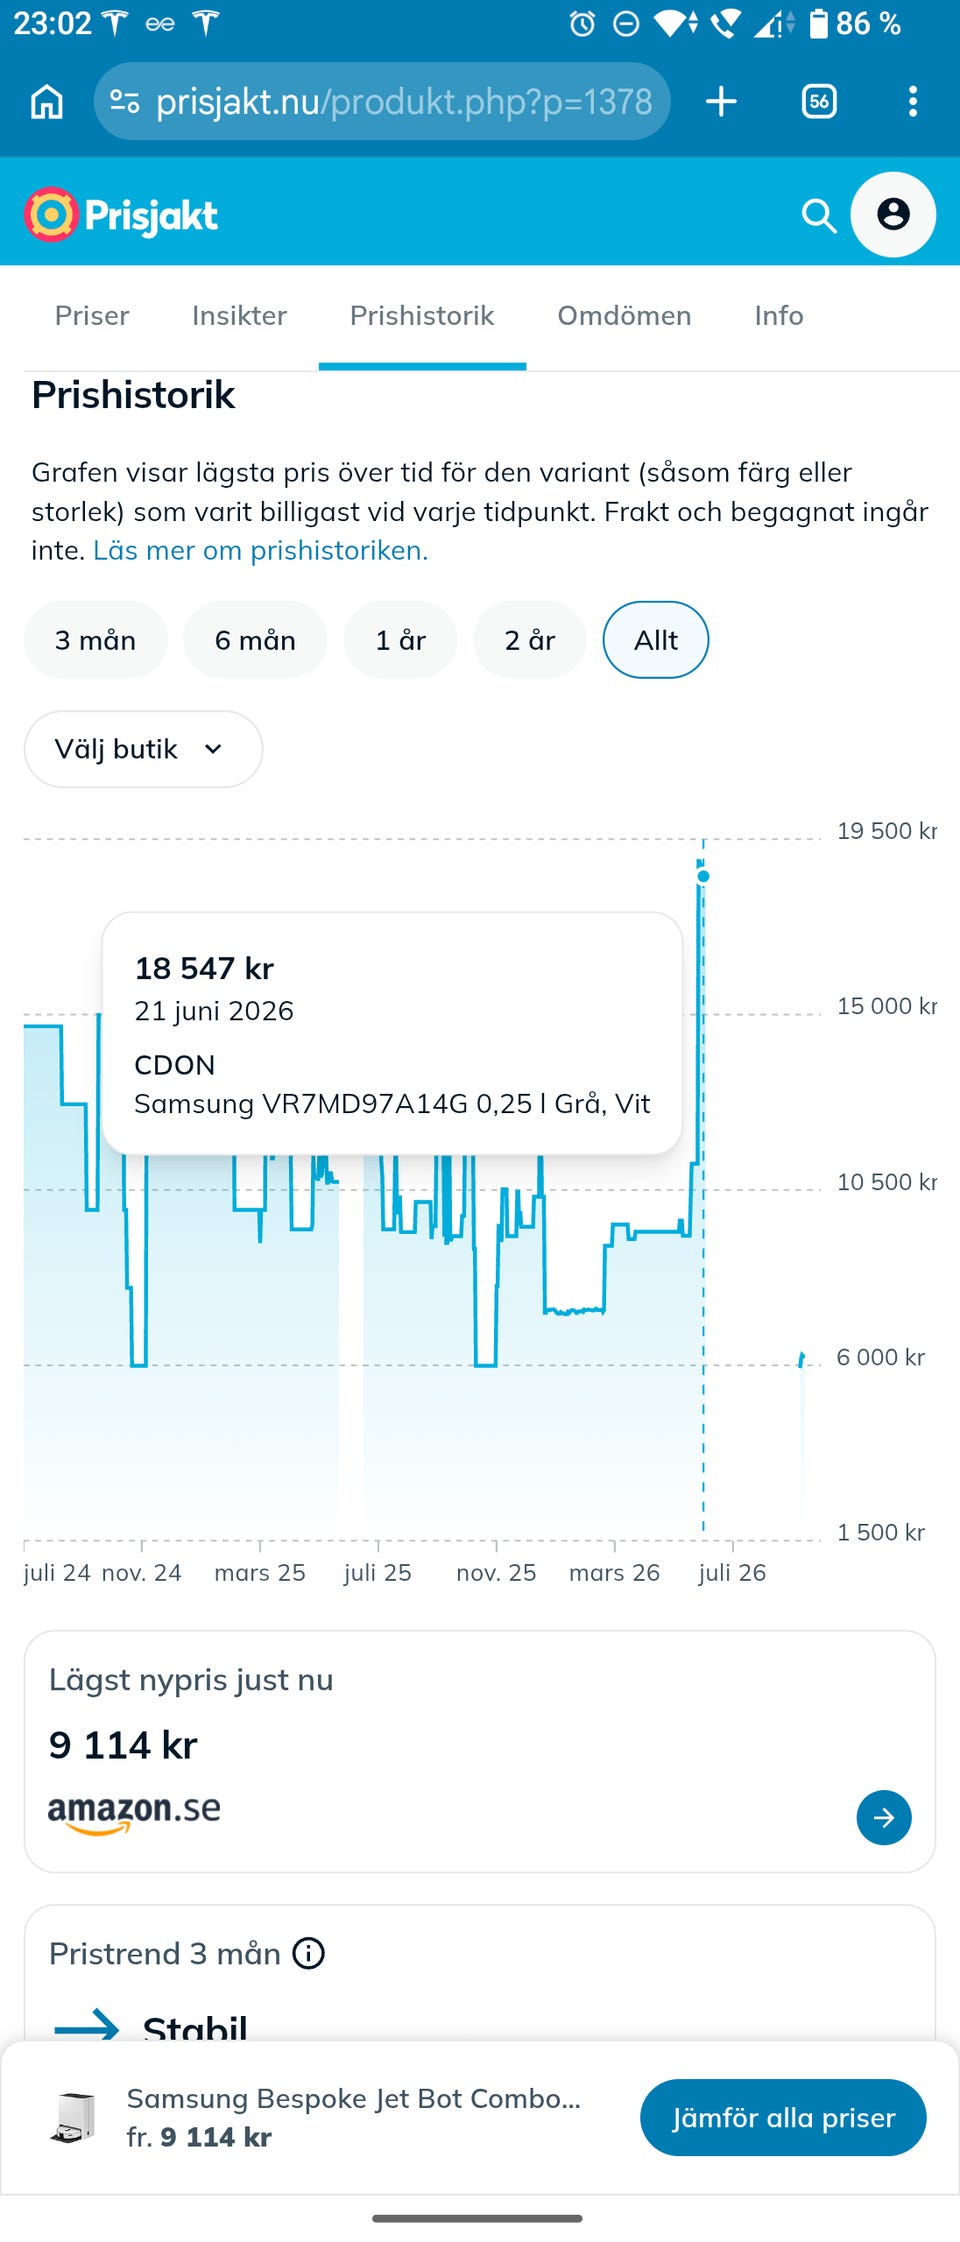Switch to the Omdömen tab
The height and width of the screenshot is (2242, 960).
pyautogui.click(x=624, y=316)
